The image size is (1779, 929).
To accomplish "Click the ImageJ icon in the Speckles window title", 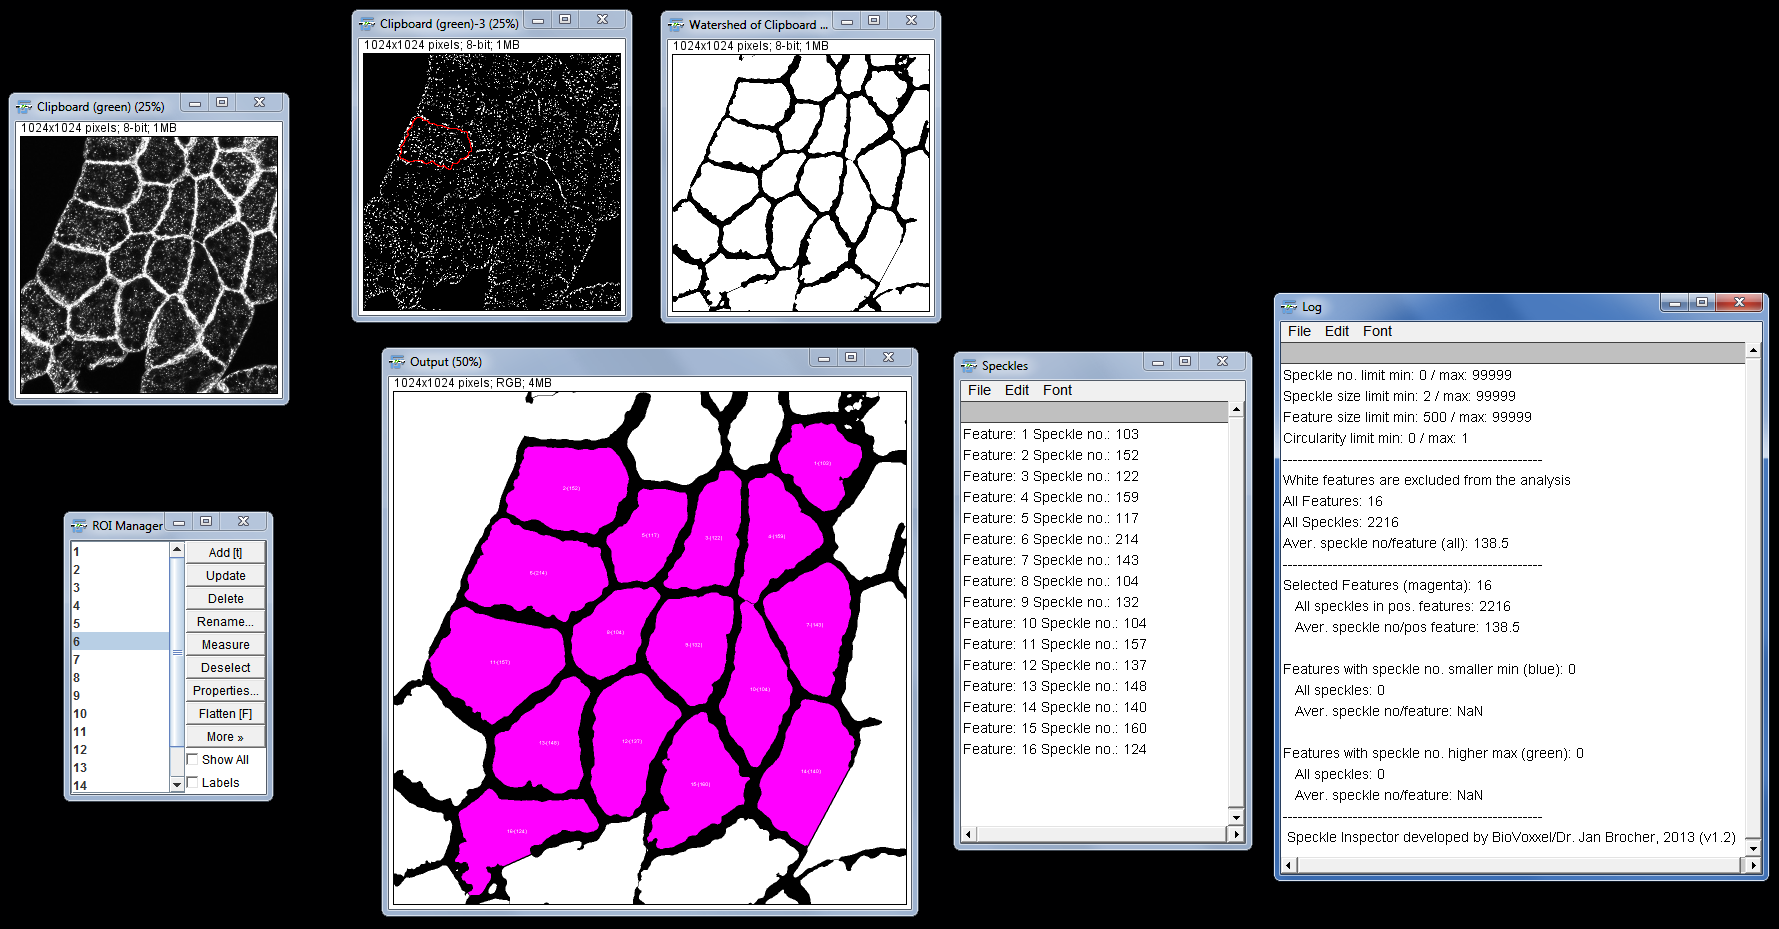I will 969,366.
